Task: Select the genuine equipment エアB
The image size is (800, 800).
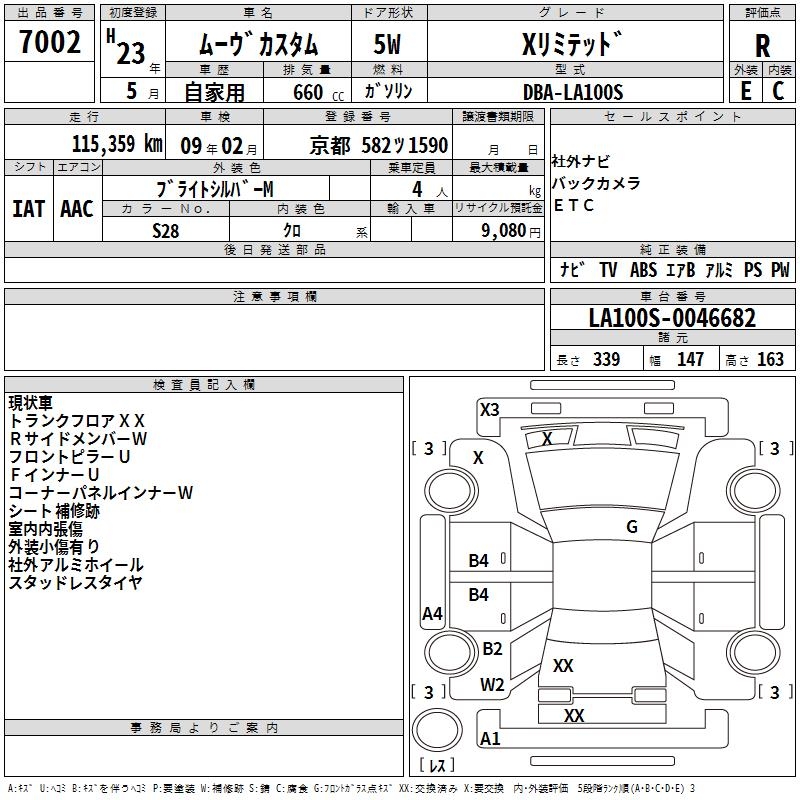Action: (681, 269)
